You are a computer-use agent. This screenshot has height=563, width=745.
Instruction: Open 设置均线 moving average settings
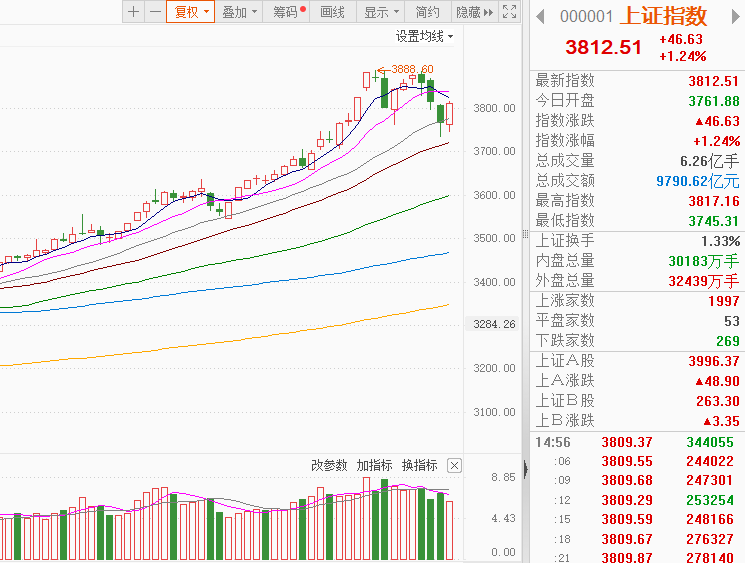[x=424, y=36]
